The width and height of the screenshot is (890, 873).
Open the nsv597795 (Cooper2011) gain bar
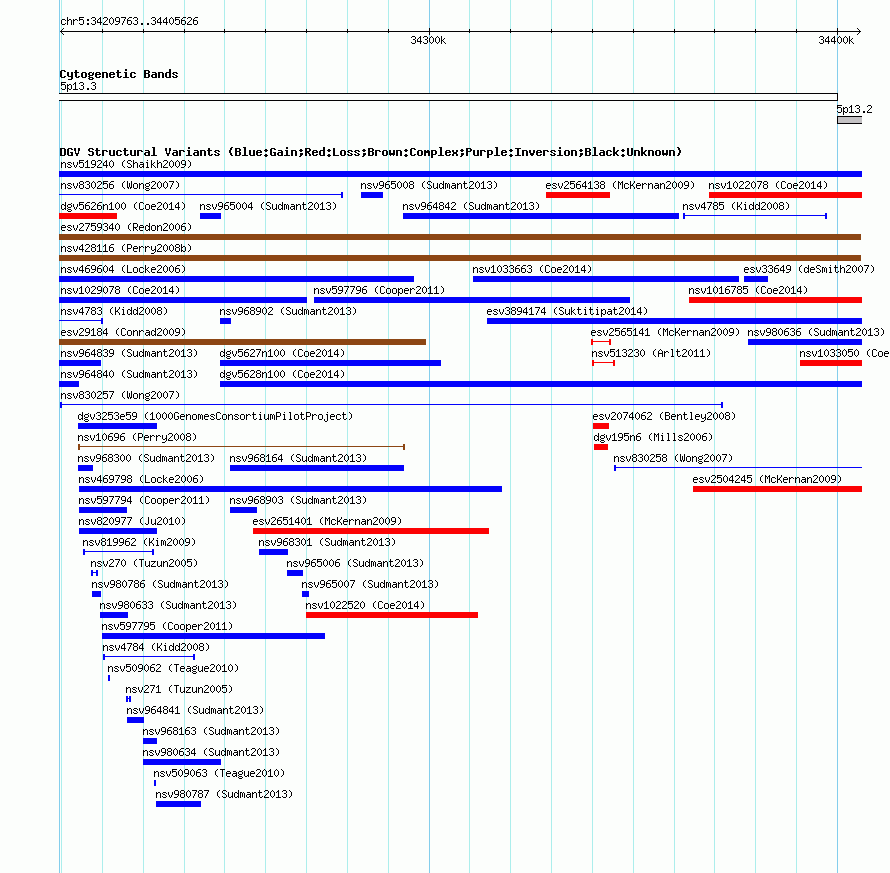213,636
